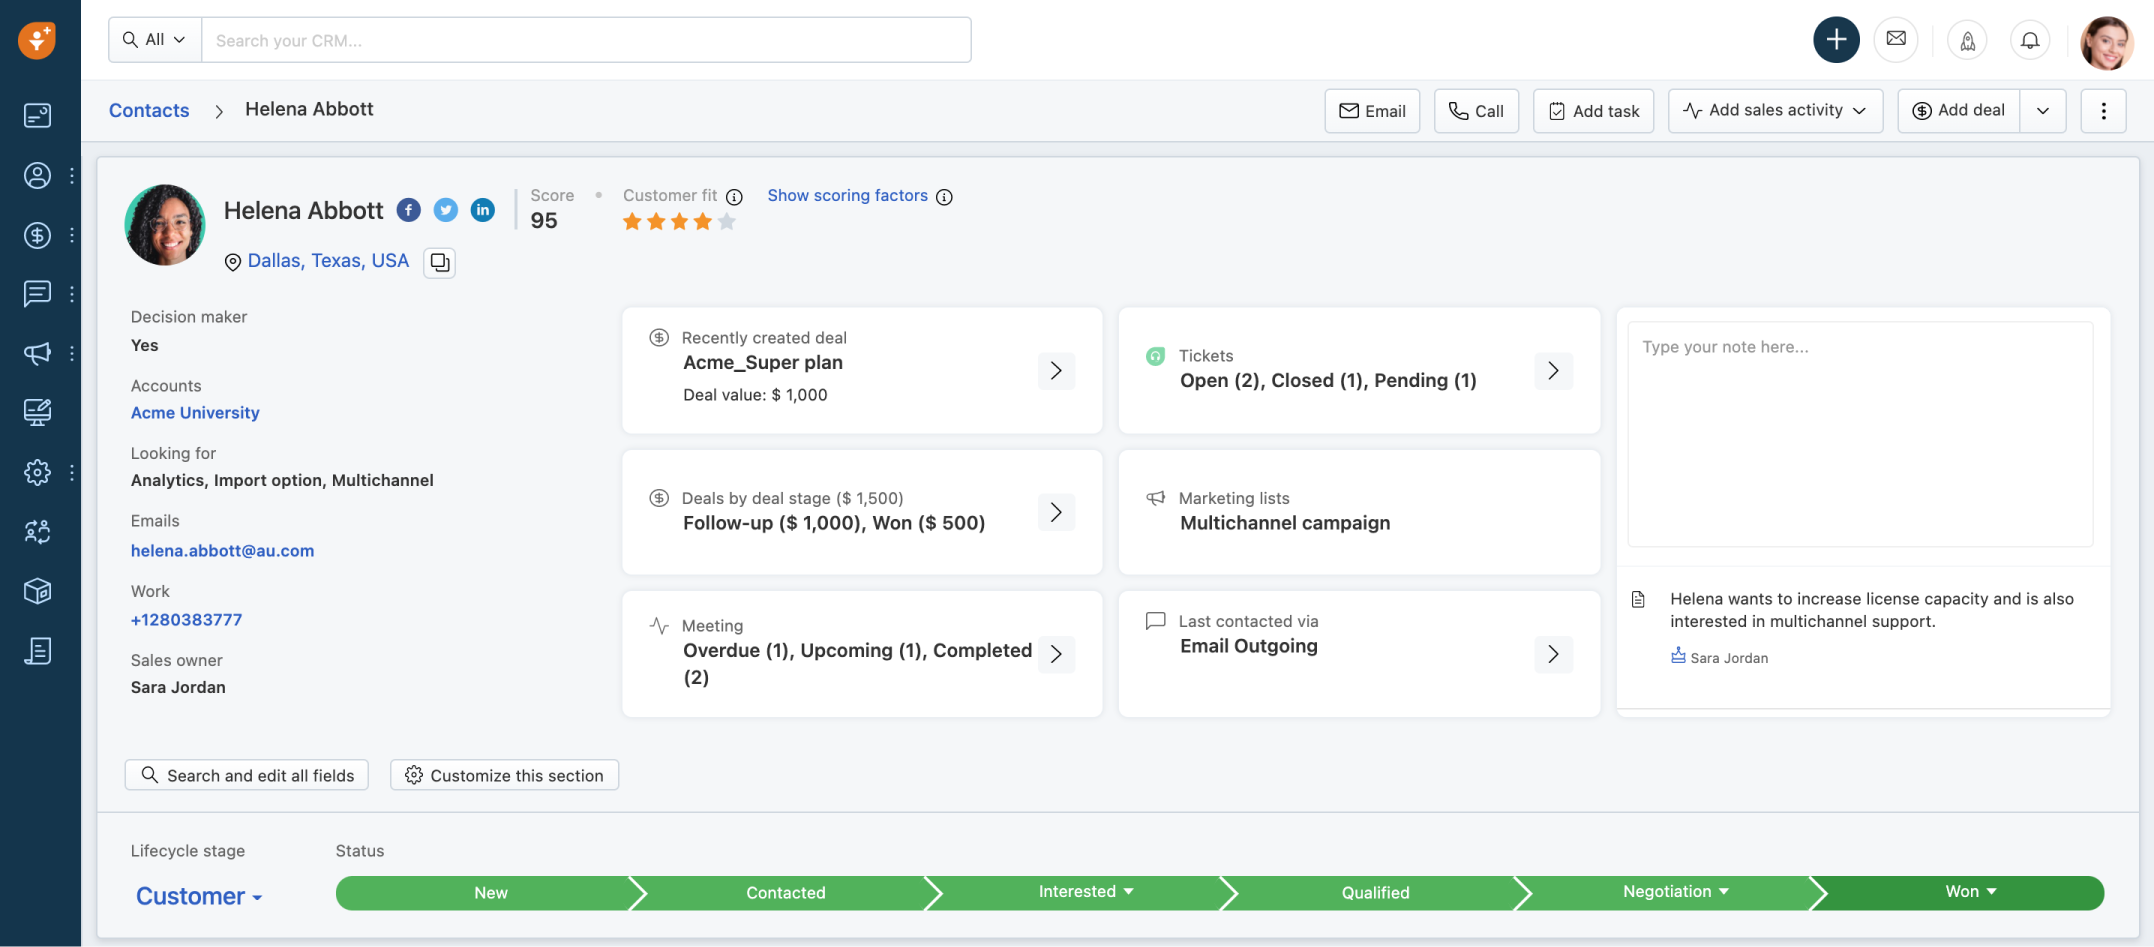Open the Acme University account link
The height and width of the screenshot is (947, 2154).
[x=195, y=412]
